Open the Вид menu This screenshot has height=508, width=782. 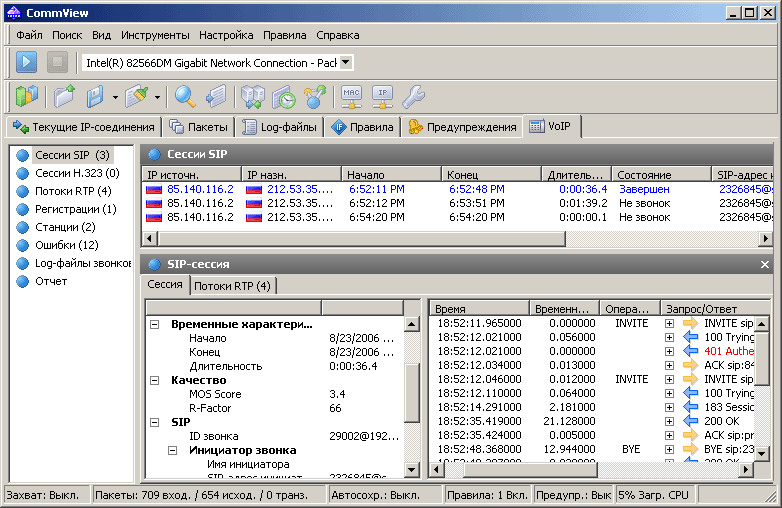pos(101,35)
